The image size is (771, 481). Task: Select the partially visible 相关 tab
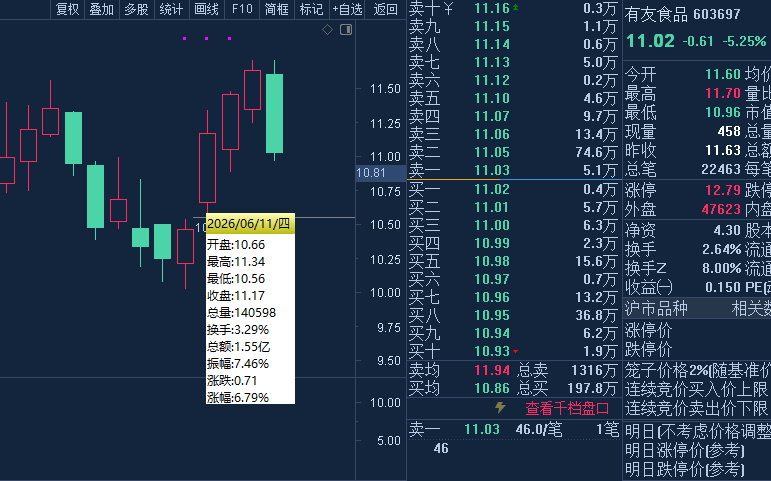click(x=751, y=308)
